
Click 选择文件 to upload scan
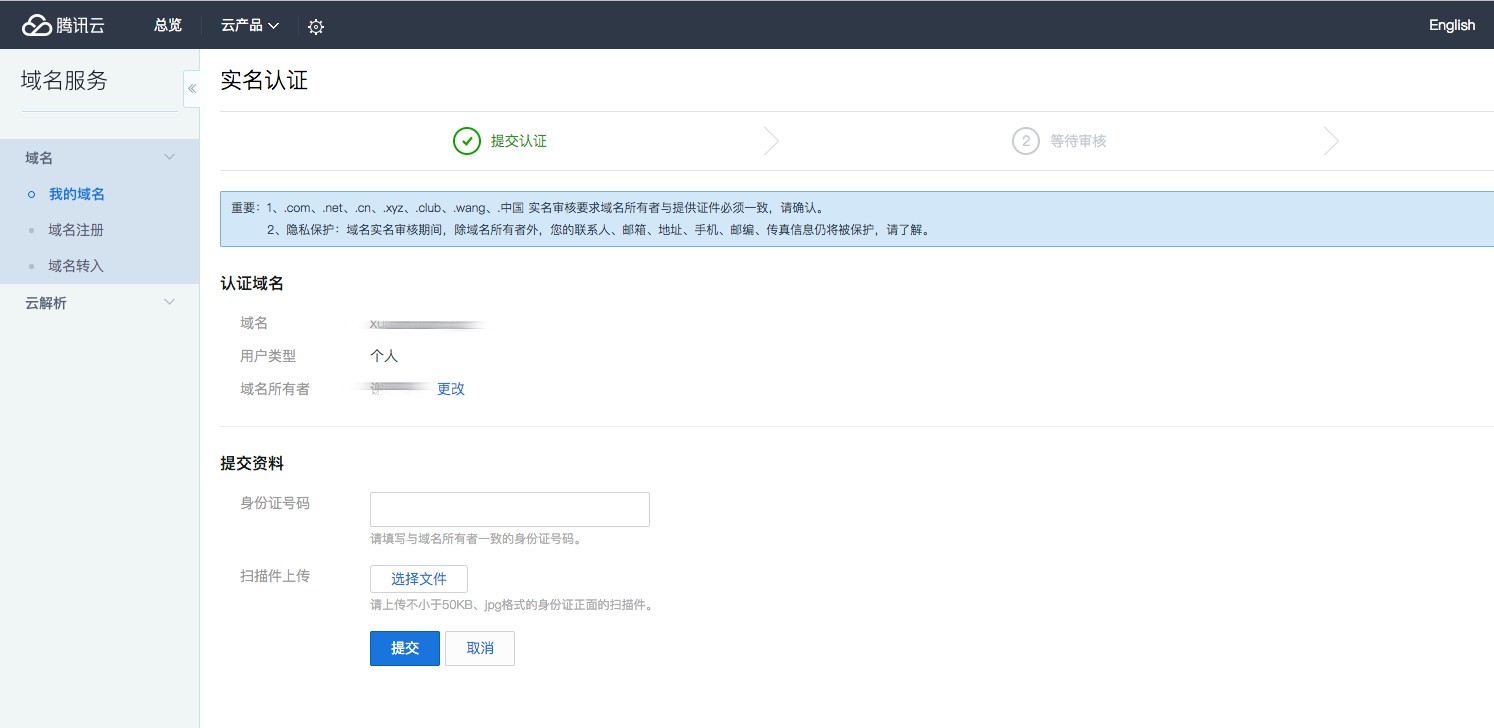[418, 579]
